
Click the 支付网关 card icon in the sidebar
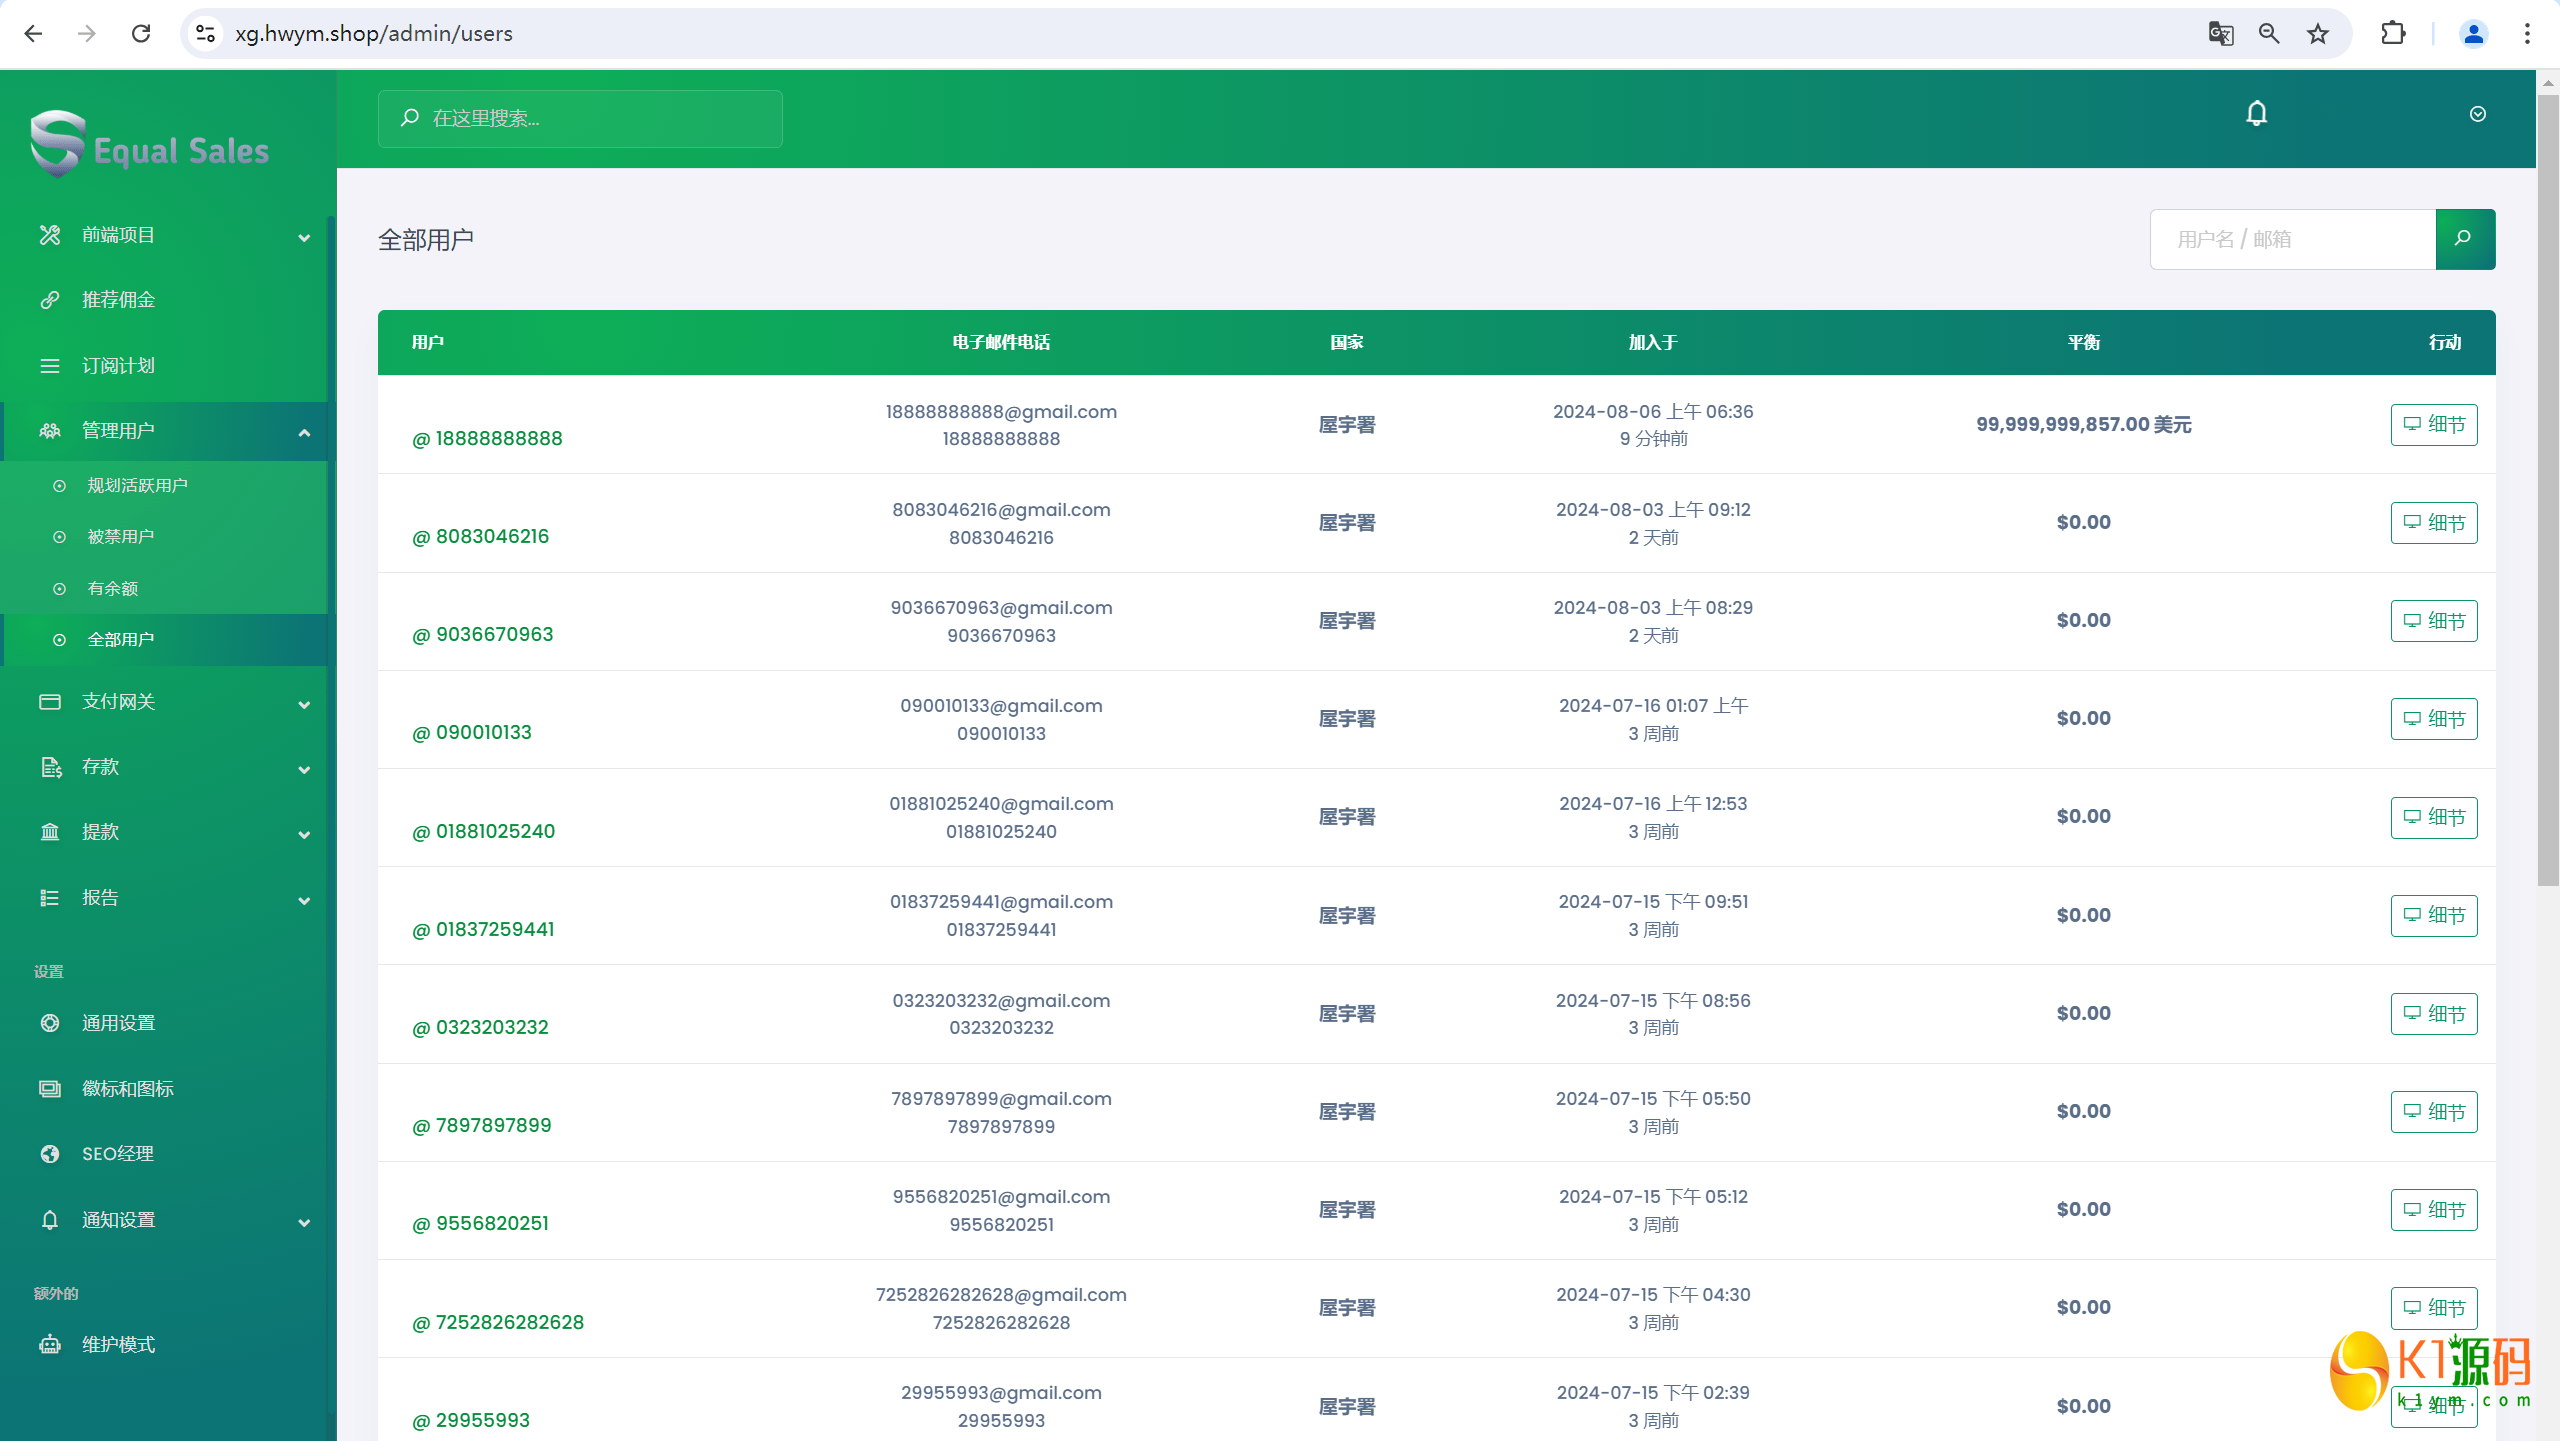tap(50, 702)
